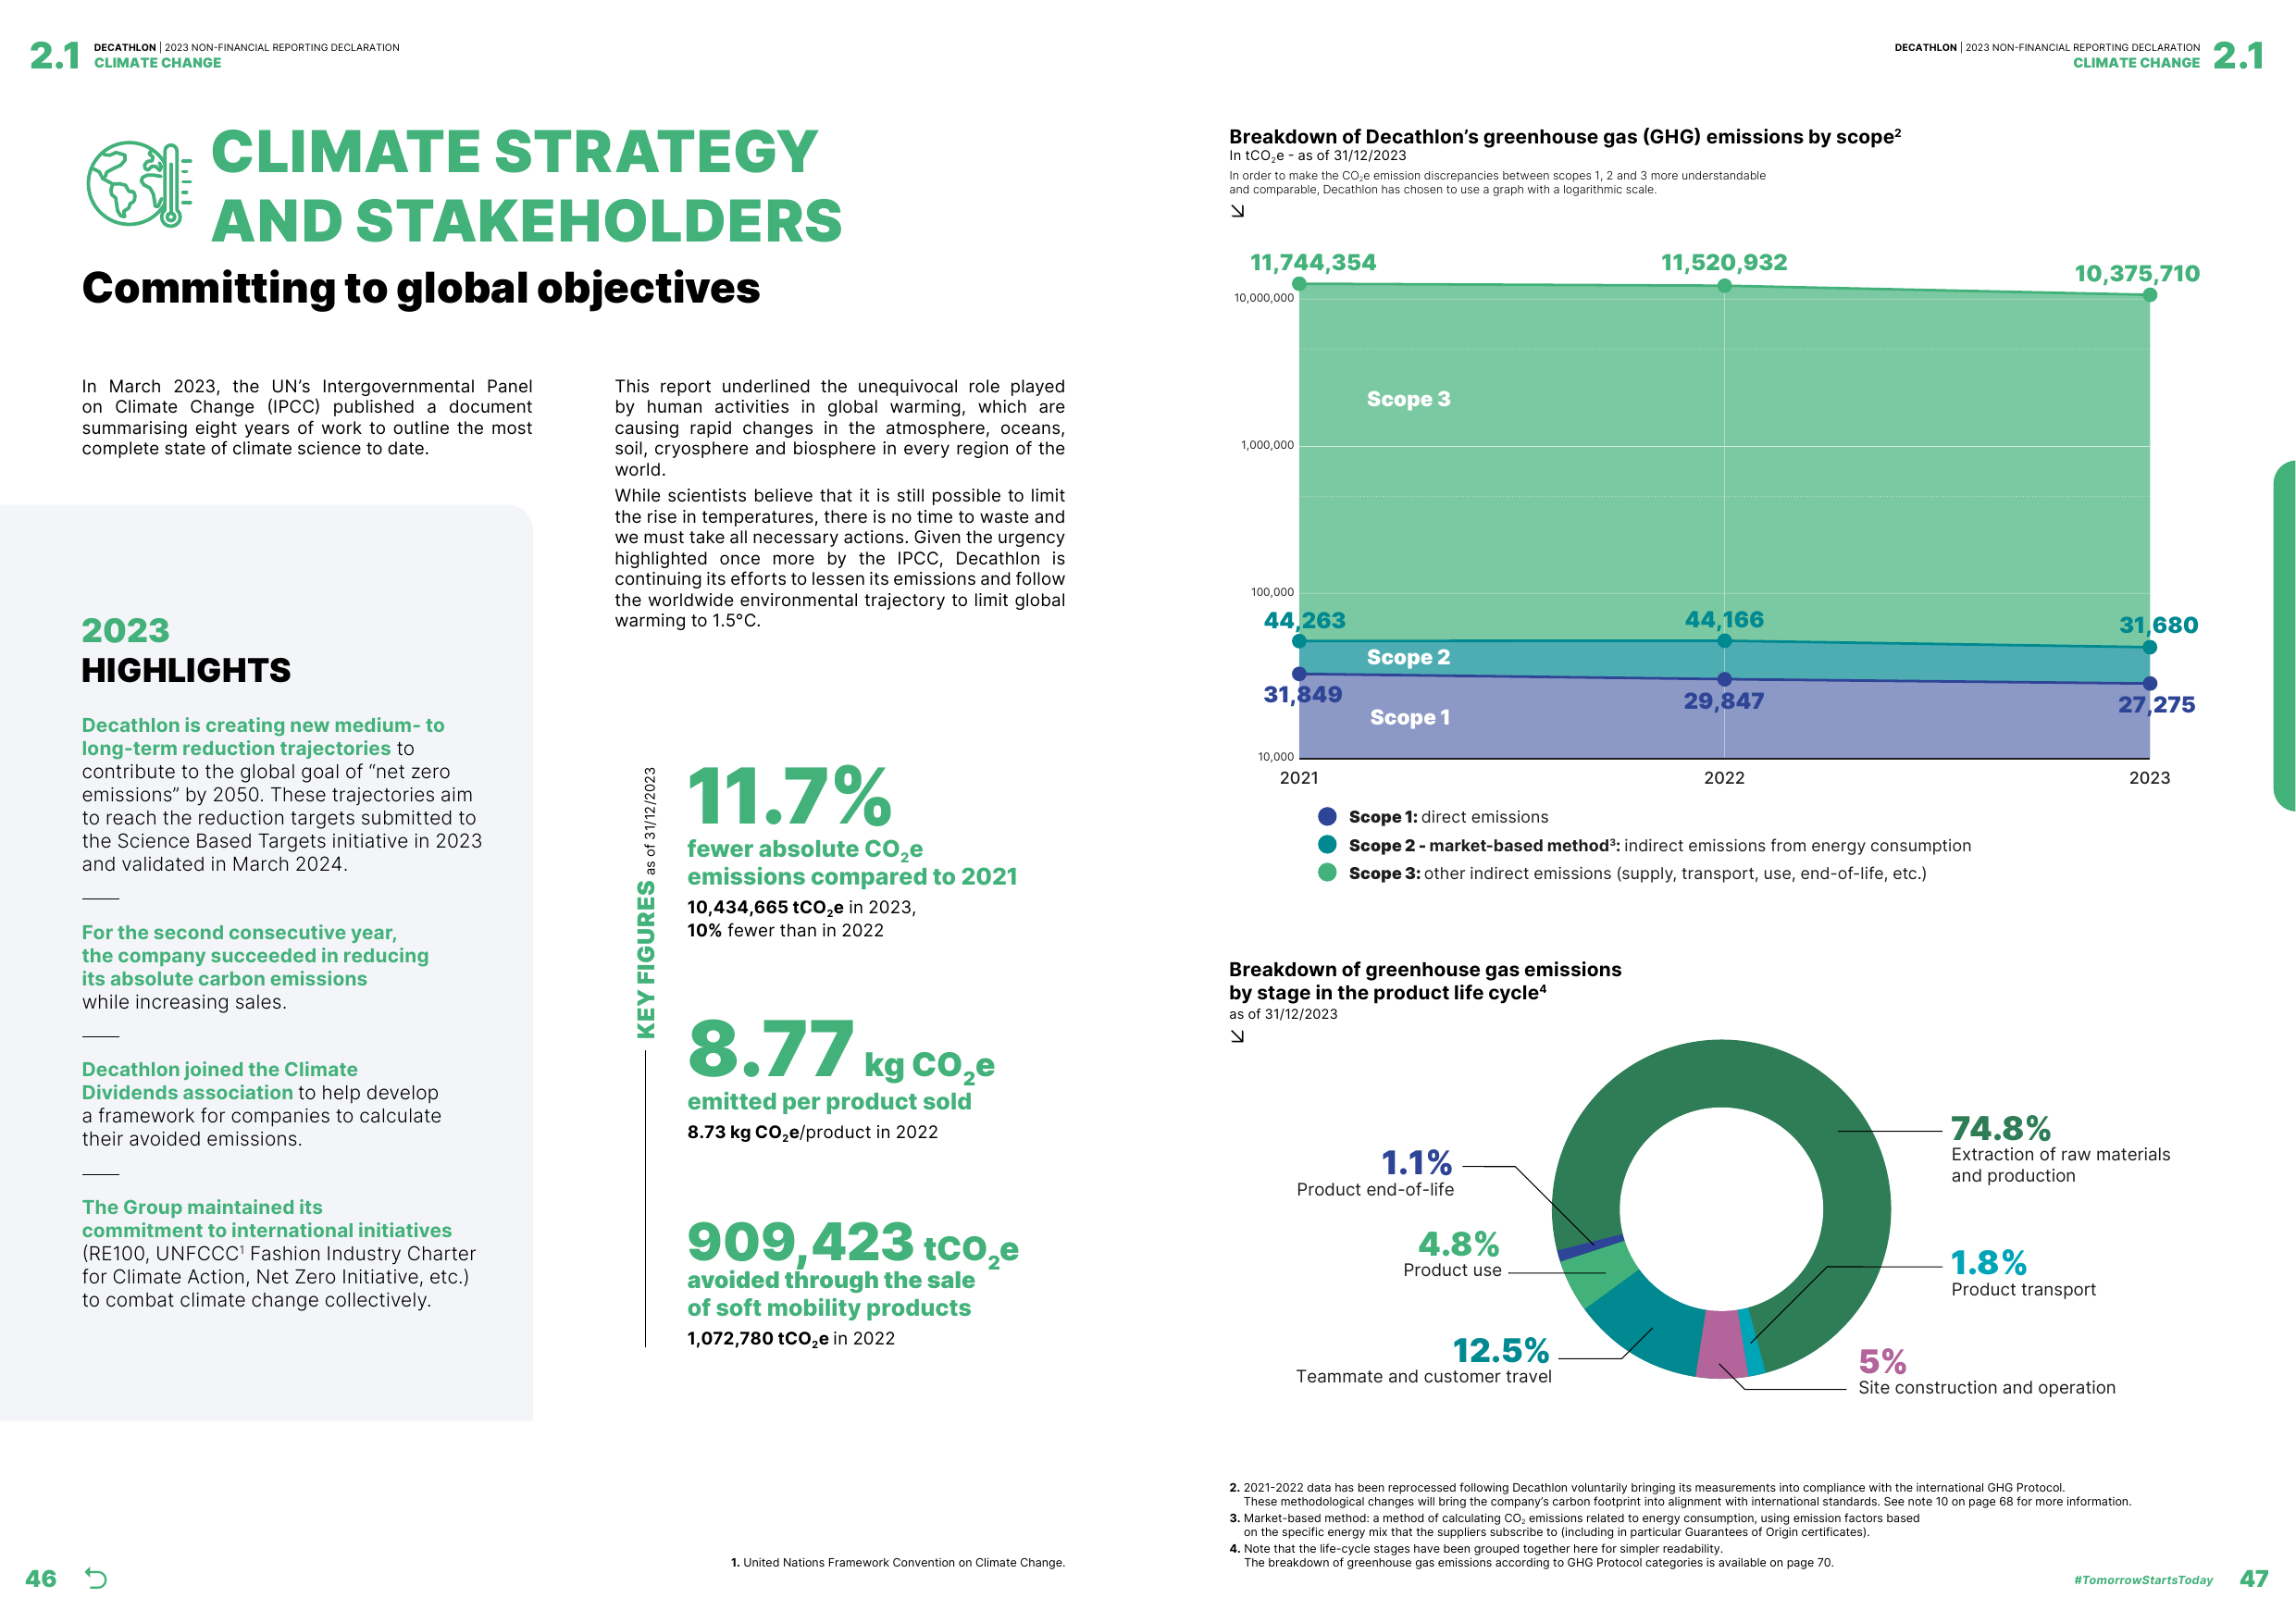Screen dimensions: 2296x1623
Task: Click the arrow icon above the emissions scope chart
Action: coord(1237,211)
